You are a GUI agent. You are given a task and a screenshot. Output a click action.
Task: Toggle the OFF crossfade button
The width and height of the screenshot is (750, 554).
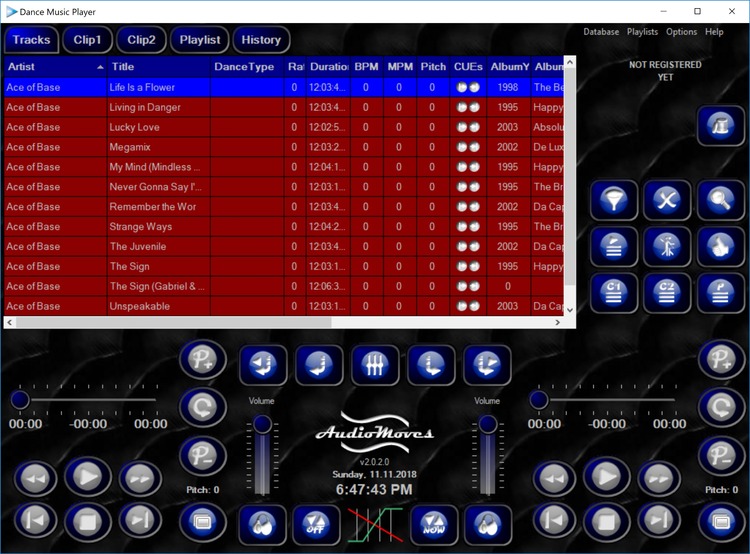(x=316, y=525)
